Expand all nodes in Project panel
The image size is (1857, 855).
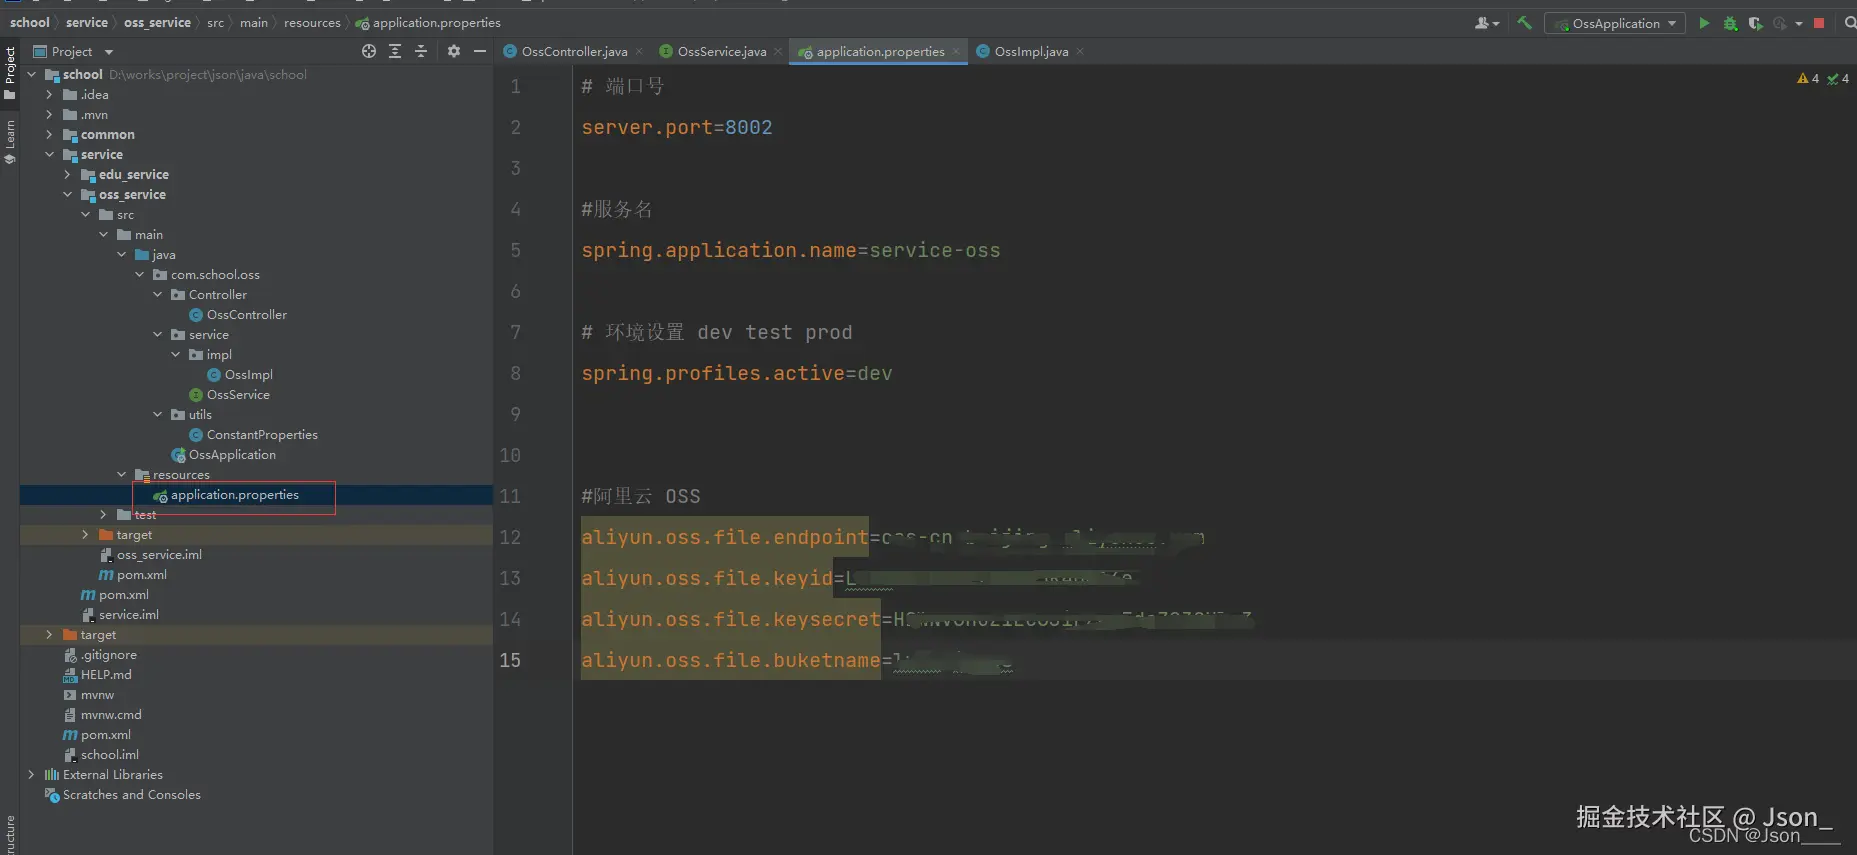[395, 51]
